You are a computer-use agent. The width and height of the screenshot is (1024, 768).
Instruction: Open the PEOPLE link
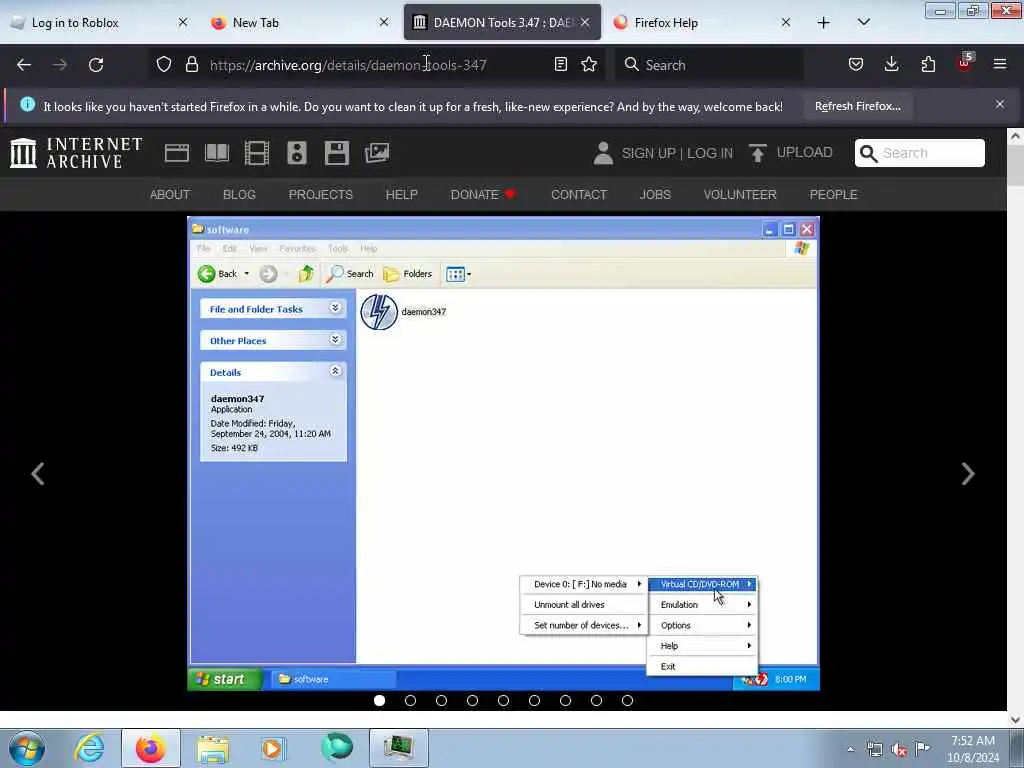point(833,195)
